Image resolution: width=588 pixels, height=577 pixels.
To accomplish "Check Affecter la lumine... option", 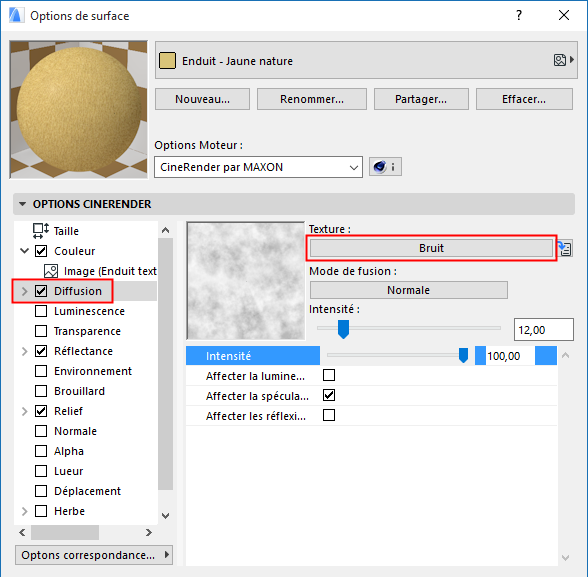I will pos(329,375).
